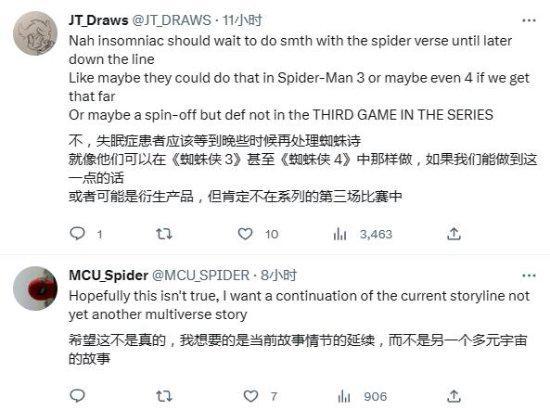The image size is (550, 410).
Task: Open more options on MCU_Spider tweet
Action: (529, 276)
